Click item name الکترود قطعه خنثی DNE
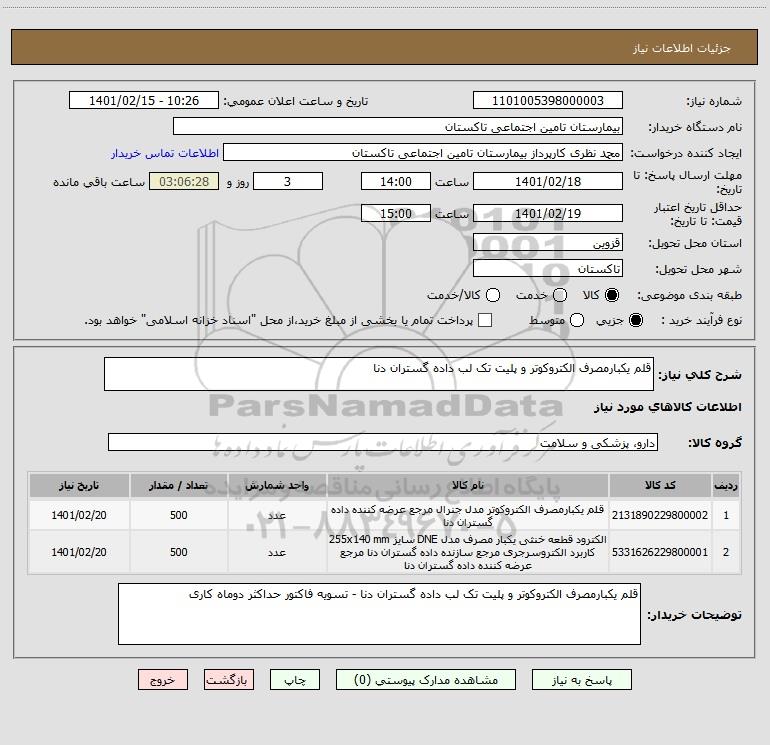 coord(468,552)
